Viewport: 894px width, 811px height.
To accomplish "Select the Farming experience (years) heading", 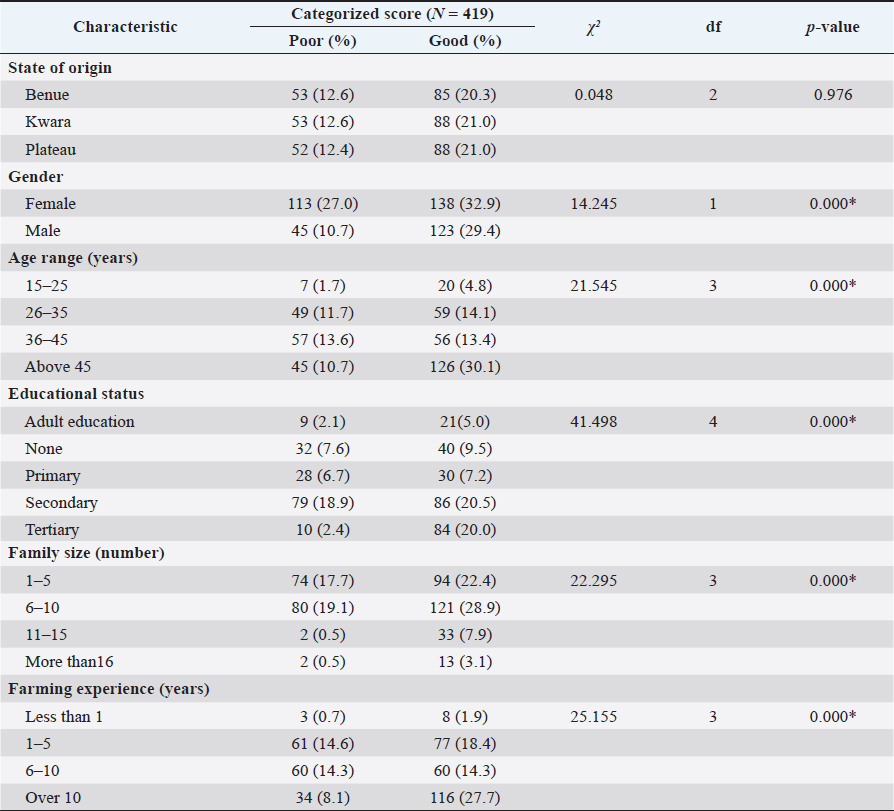I will pos(108,688).
